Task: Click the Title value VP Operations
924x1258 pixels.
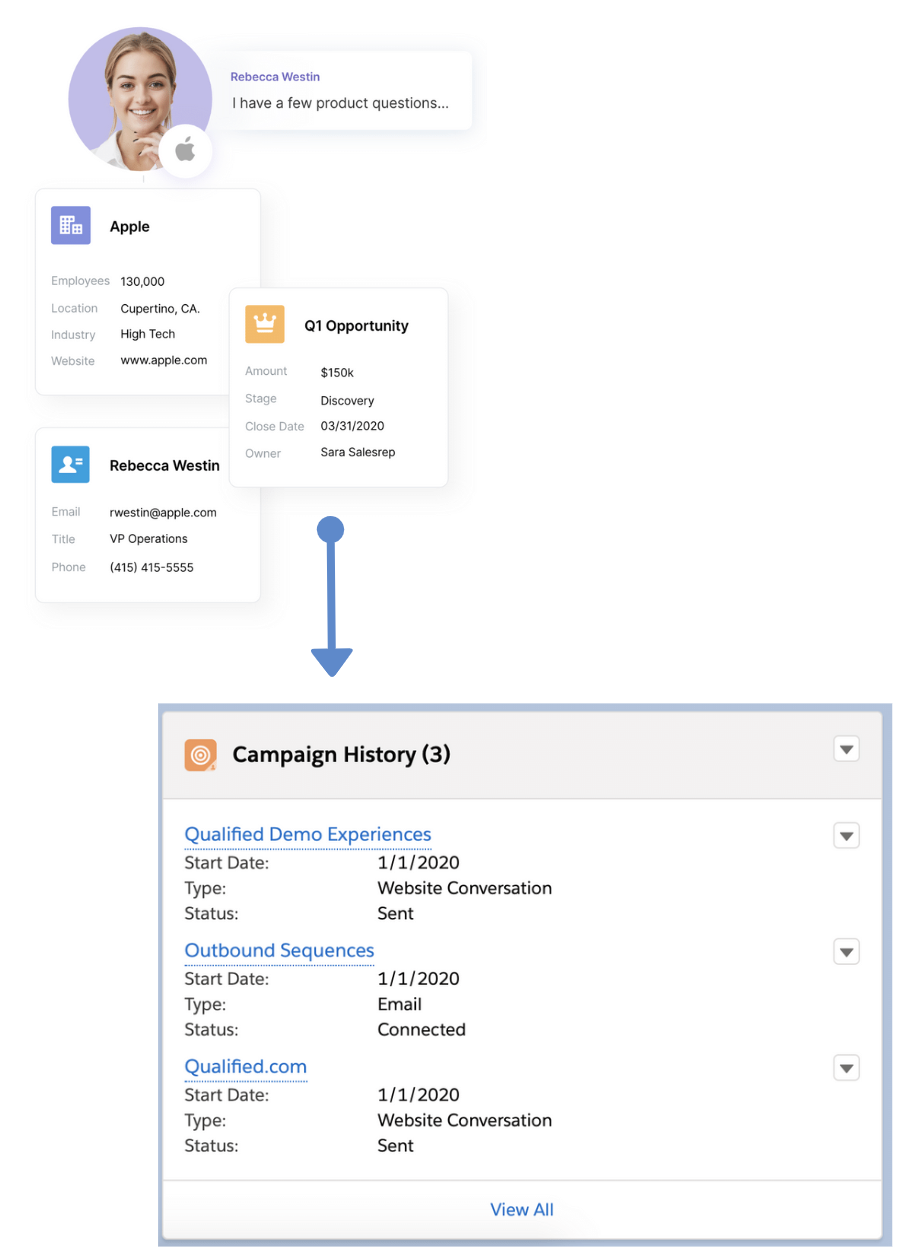Action: [148, 539]
